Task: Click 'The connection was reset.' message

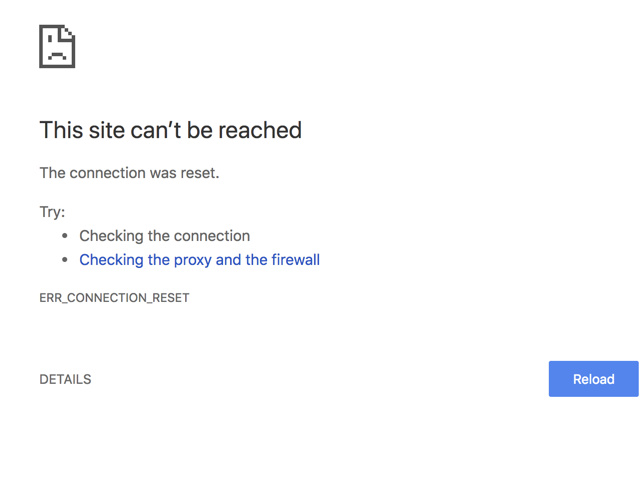Action: [129, 173]
